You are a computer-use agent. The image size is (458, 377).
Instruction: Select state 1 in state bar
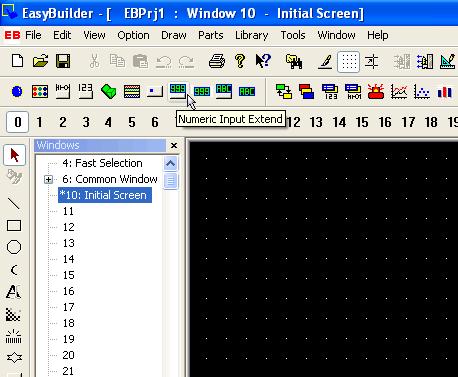tap(39, 122)
